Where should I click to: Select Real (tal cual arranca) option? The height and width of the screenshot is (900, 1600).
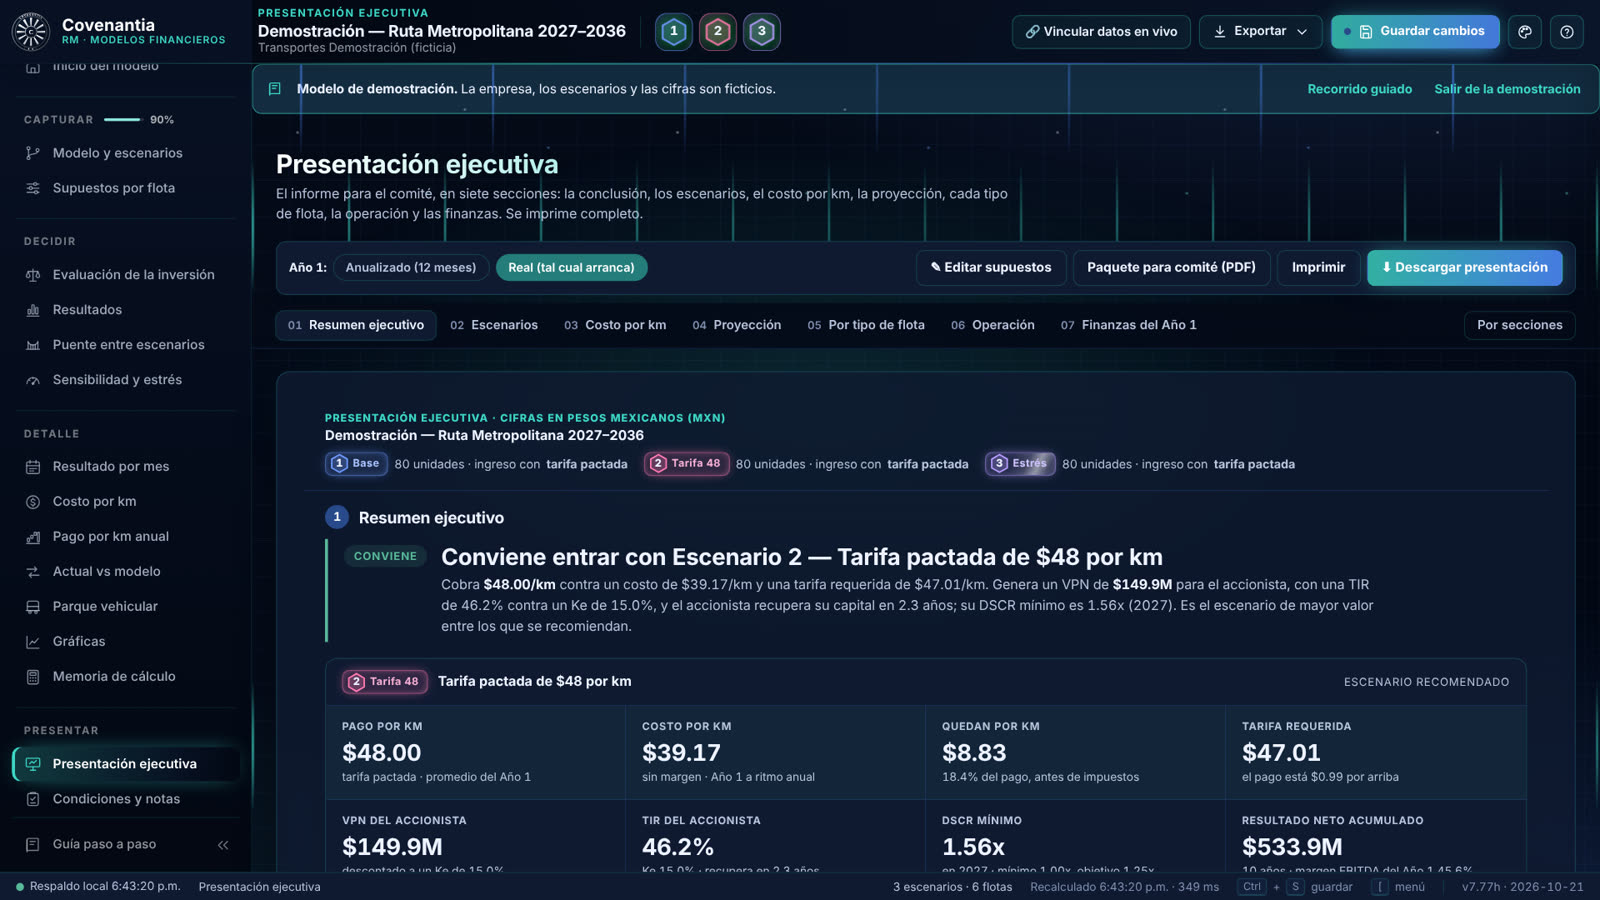point(571,268)
